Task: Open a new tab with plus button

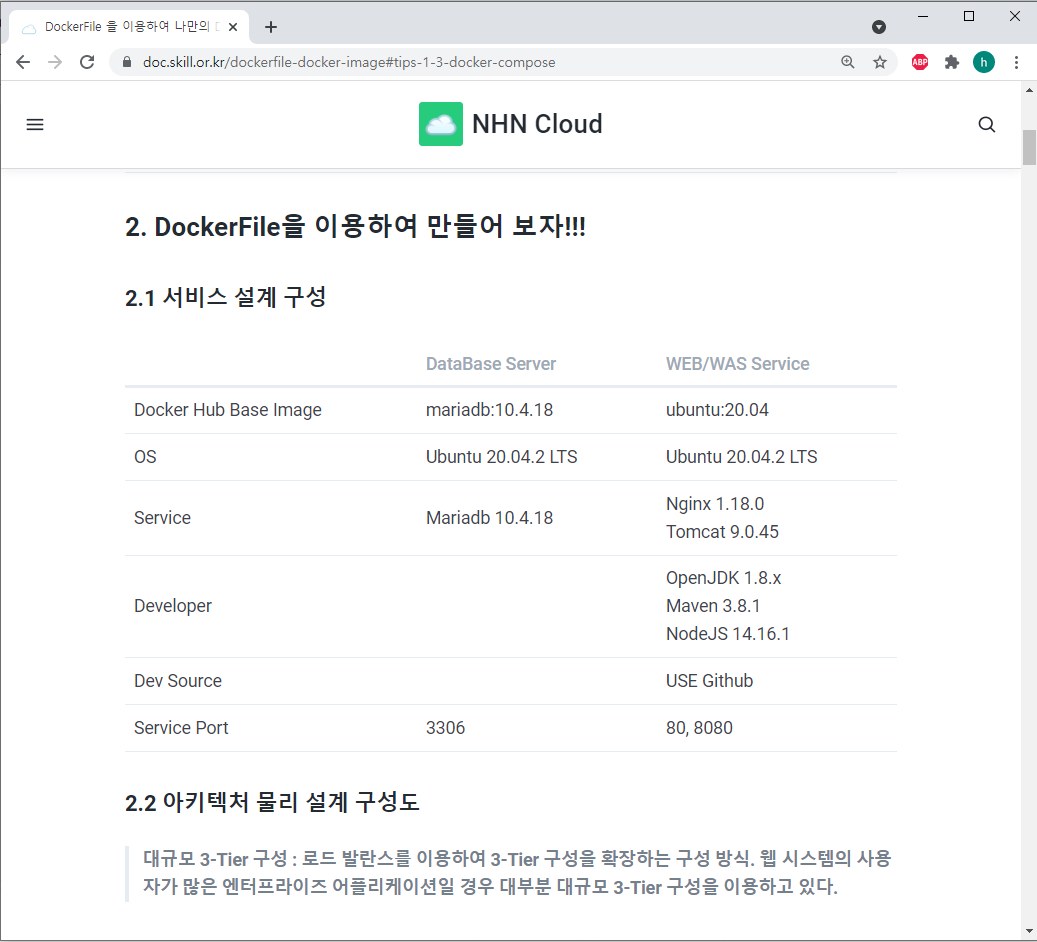Action: 270,27
